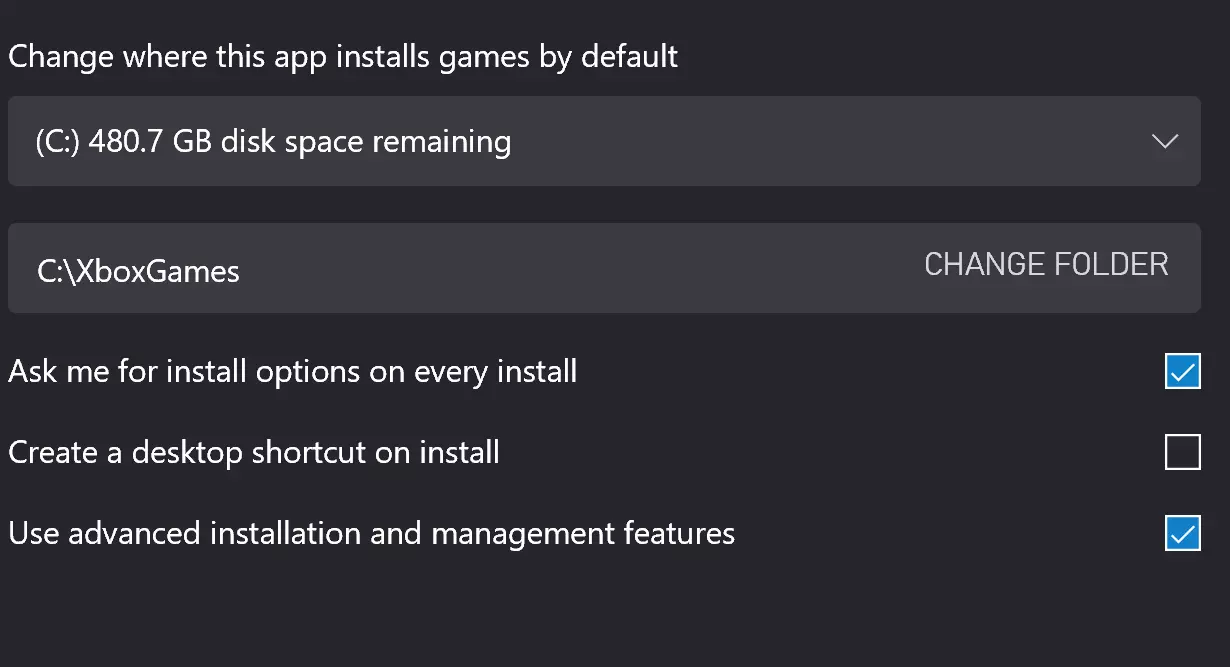Click the 'Create a desktop shortcut on install' label
1230x667 pixels.
point(254,453)
